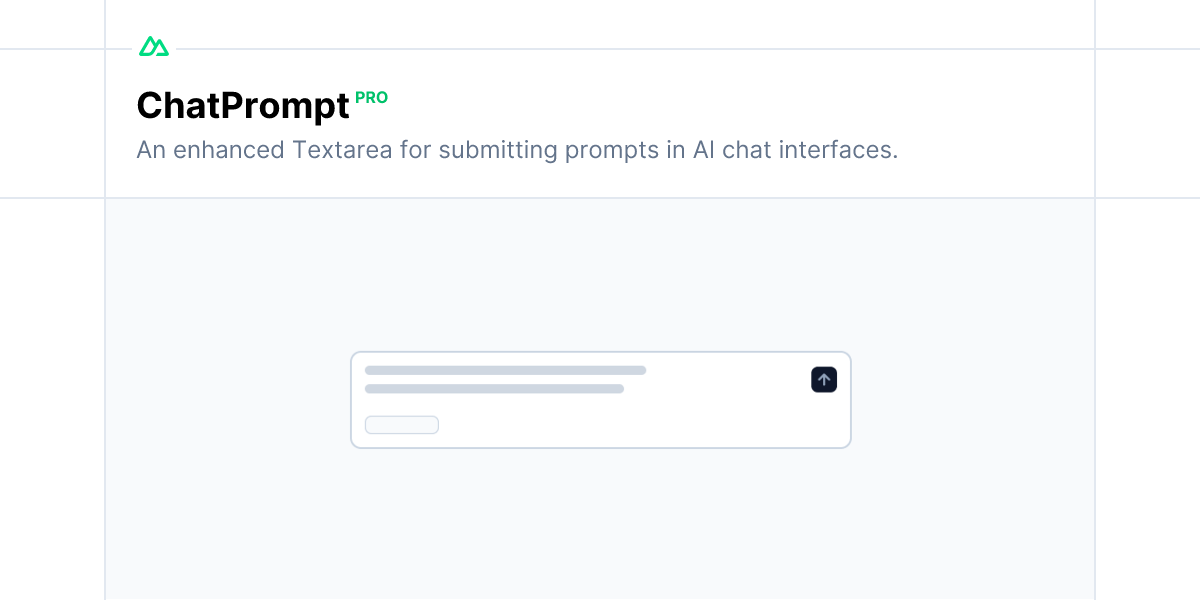Click the gray preview area above the prompt box
Screen dimensions: 1200x600
[600, 275]
